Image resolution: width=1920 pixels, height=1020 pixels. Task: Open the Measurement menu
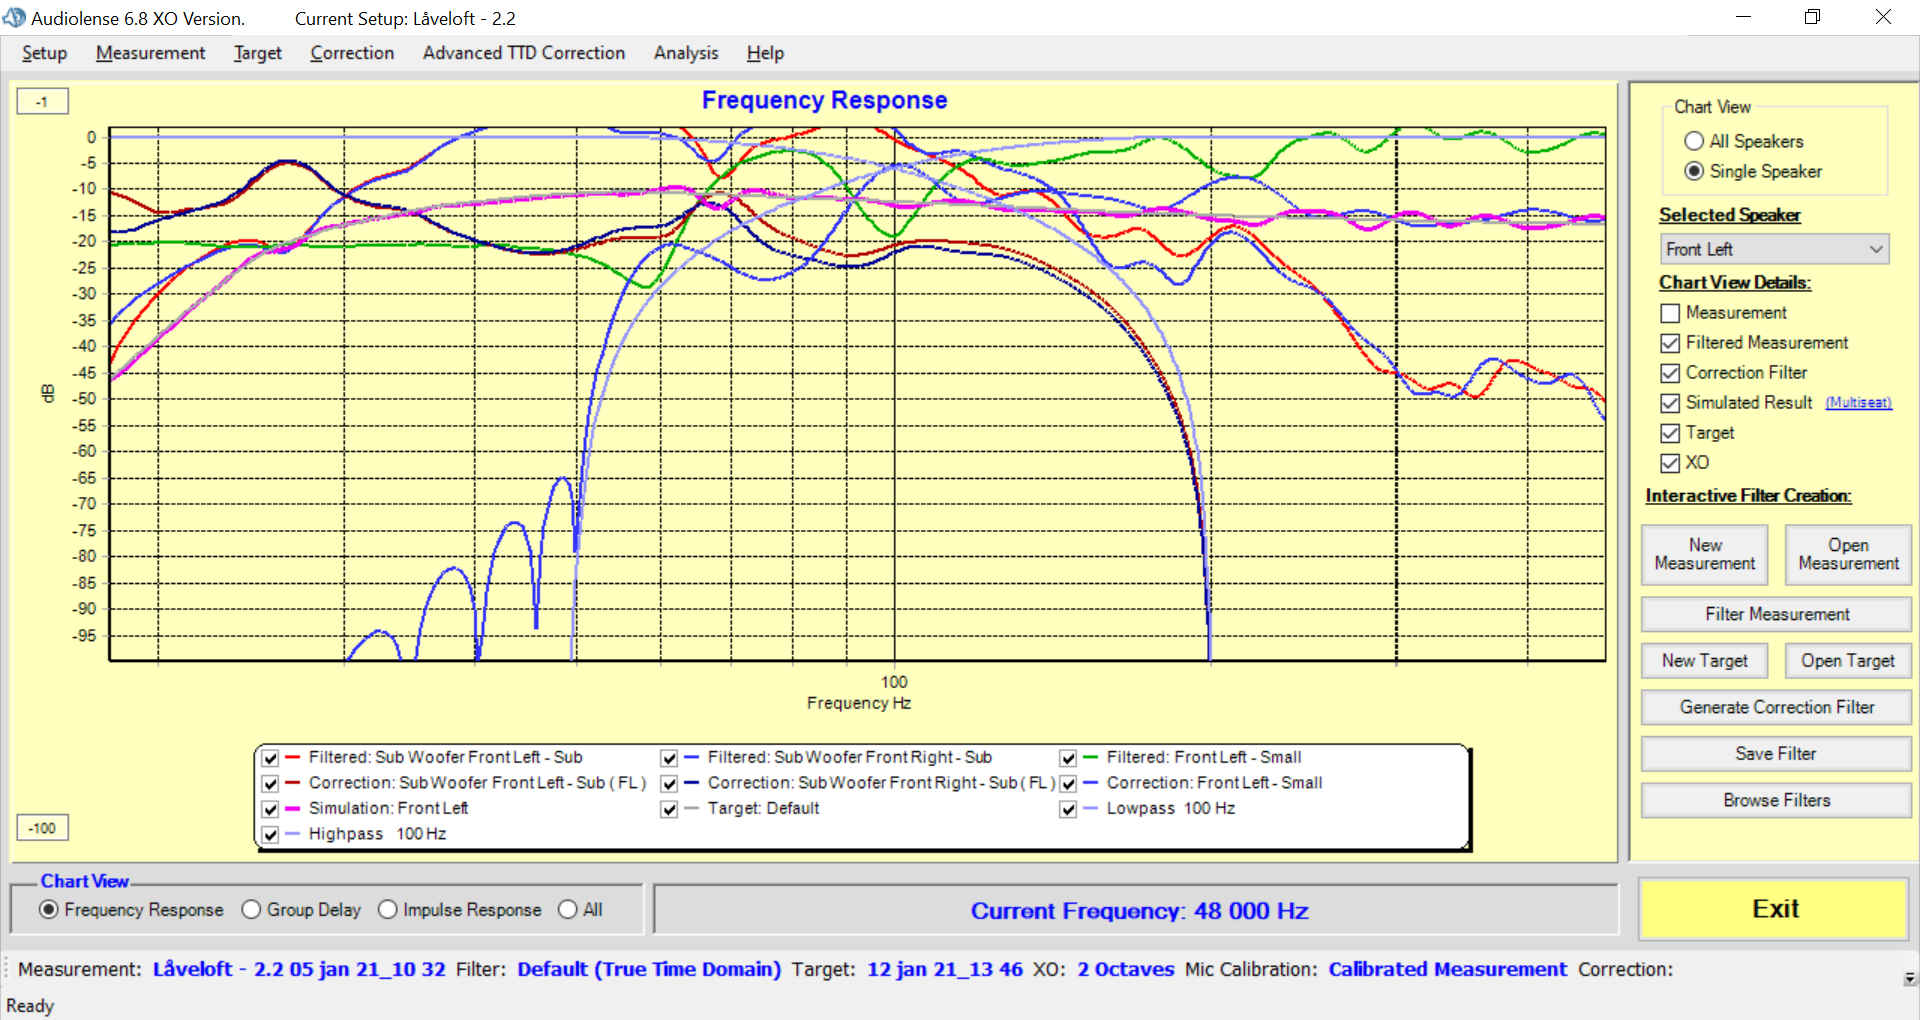(x=150, y=53)
